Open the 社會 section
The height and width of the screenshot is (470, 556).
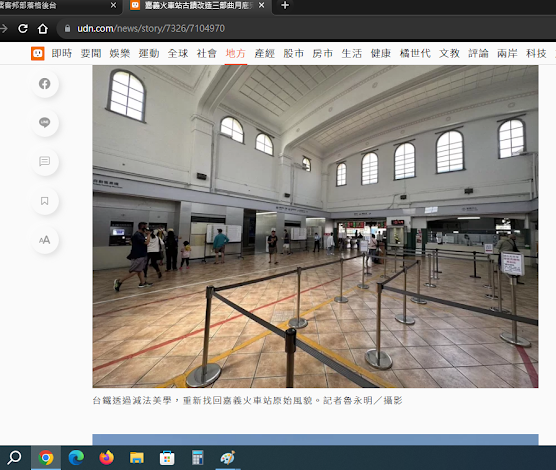[207, 54]
